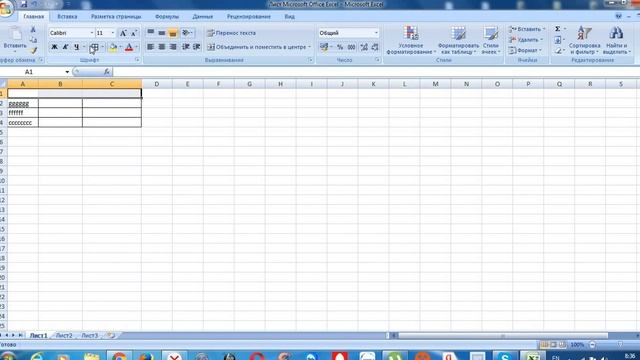Click the horizontal scrollbar at bottom
640x360 pixels.
502,336
